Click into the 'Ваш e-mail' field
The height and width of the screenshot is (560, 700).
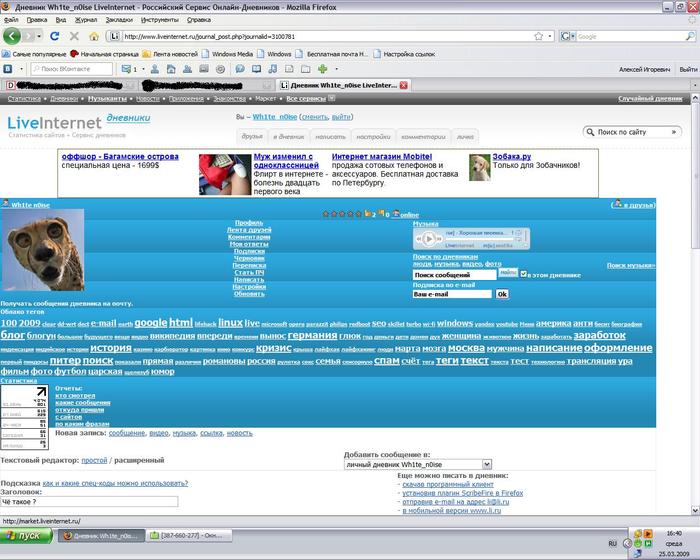(452, 294)
